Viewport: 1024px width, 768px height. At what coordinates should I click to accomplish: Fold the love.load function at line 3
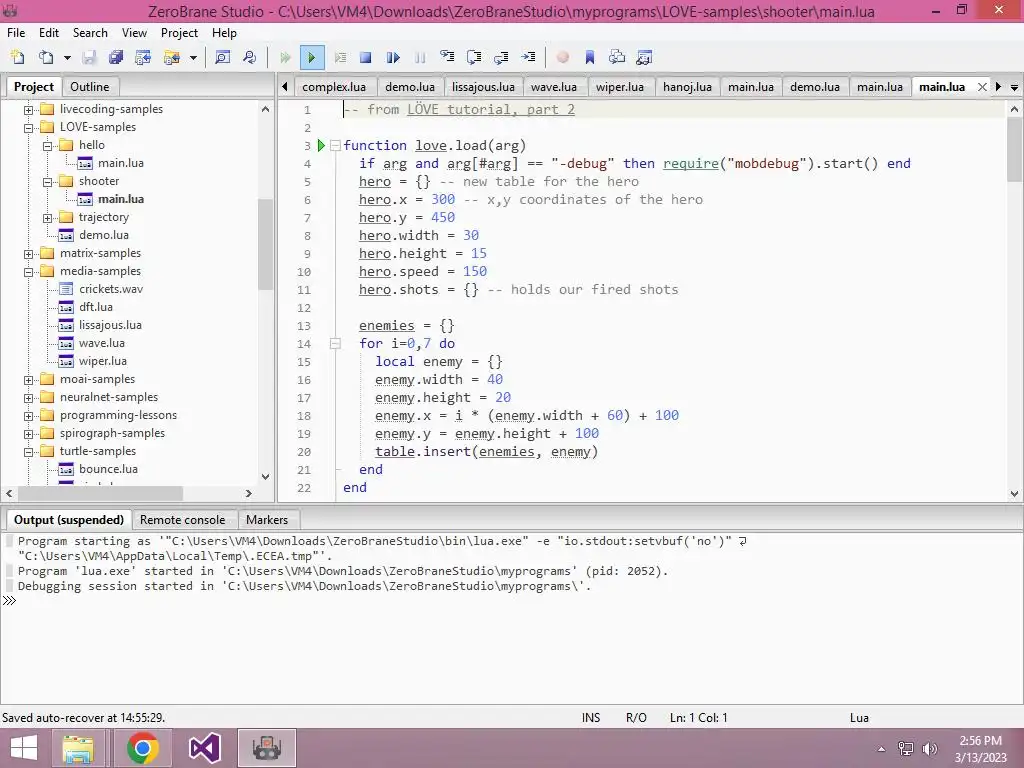coord(335,146)
